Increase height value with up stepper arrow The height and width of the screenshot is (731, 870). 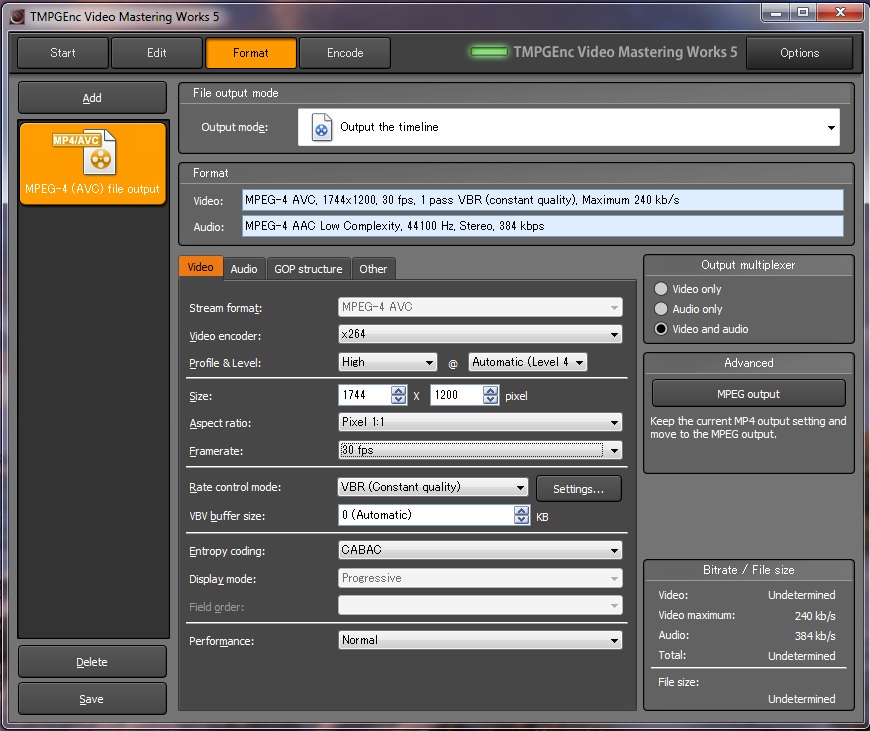(490, 390)
